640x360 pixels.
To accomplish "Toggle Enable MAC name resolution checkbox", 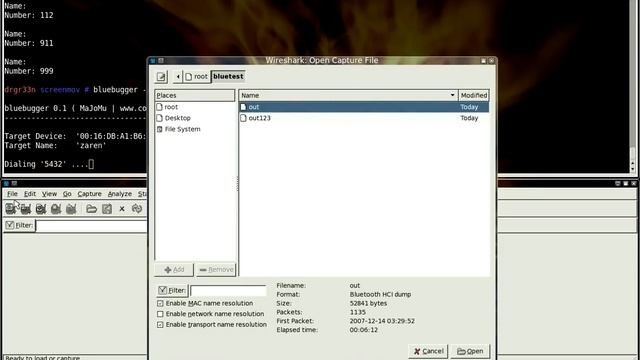I will point(160,303).
